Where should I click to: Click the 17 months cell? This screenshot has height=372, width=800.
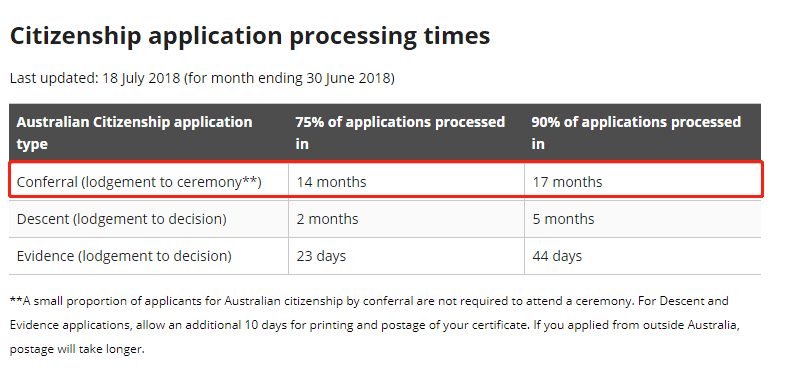click(x=642, y=182)
